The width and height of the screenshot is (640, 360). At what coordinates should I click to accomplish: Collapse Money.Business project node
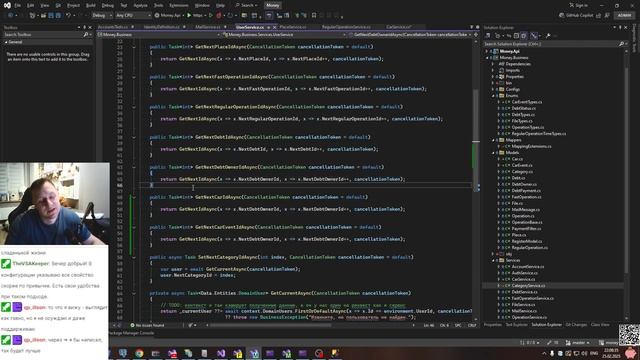click(x=487, y=58)
